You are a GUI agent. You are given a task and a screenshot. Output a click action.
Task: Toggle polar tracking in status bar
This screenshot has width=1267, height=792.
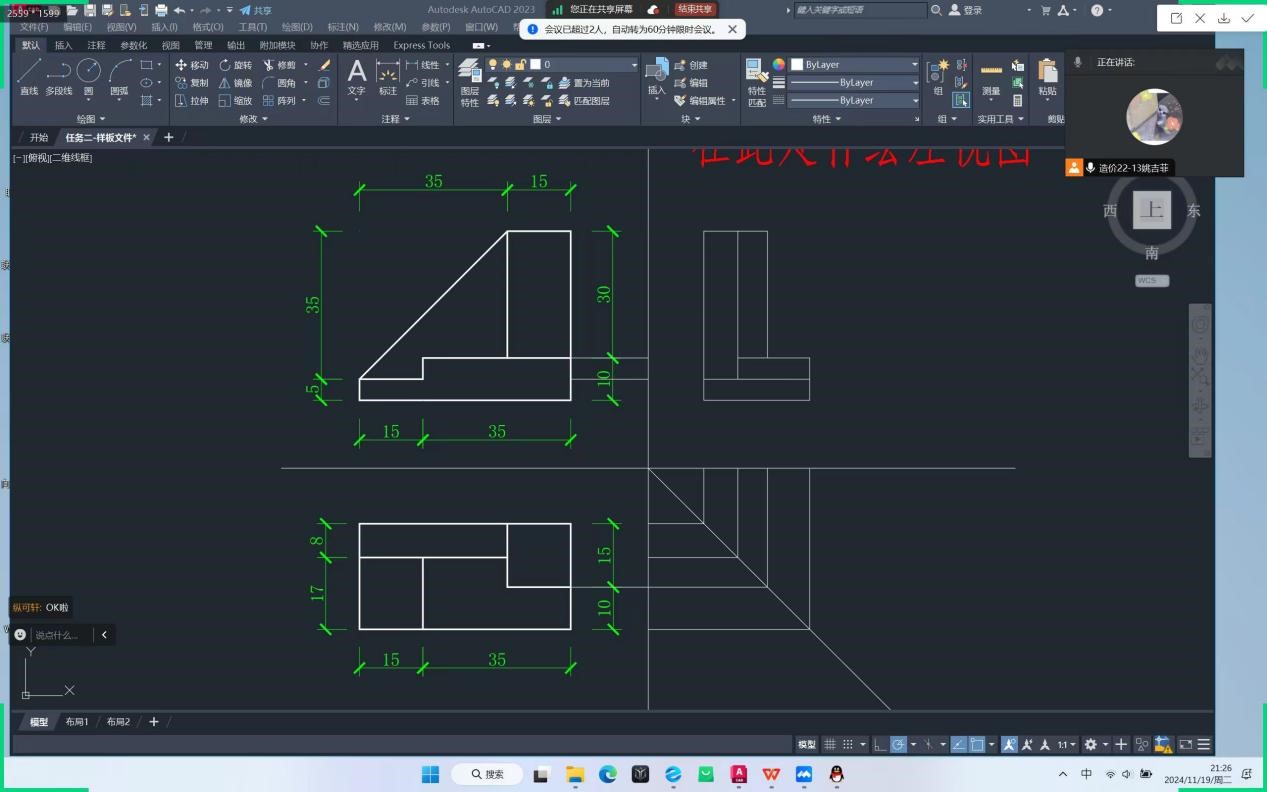(898, 745)
